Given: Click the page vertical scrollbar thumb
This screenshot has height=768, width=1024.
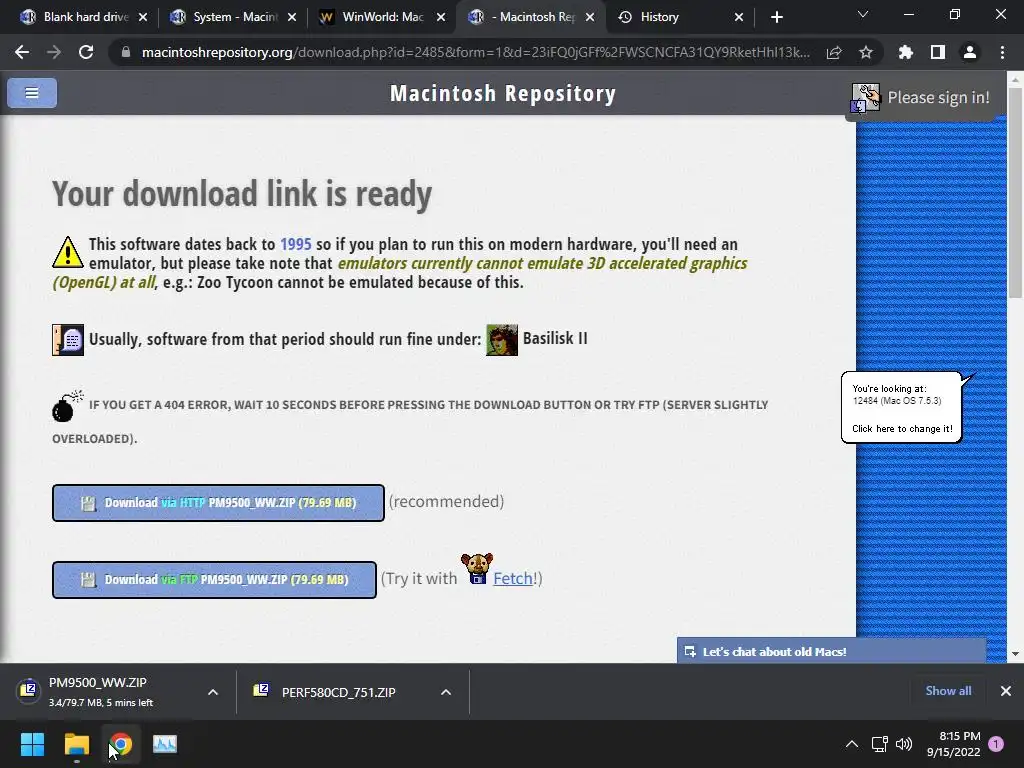Looking at the screenshot, I should (1015, 193).
